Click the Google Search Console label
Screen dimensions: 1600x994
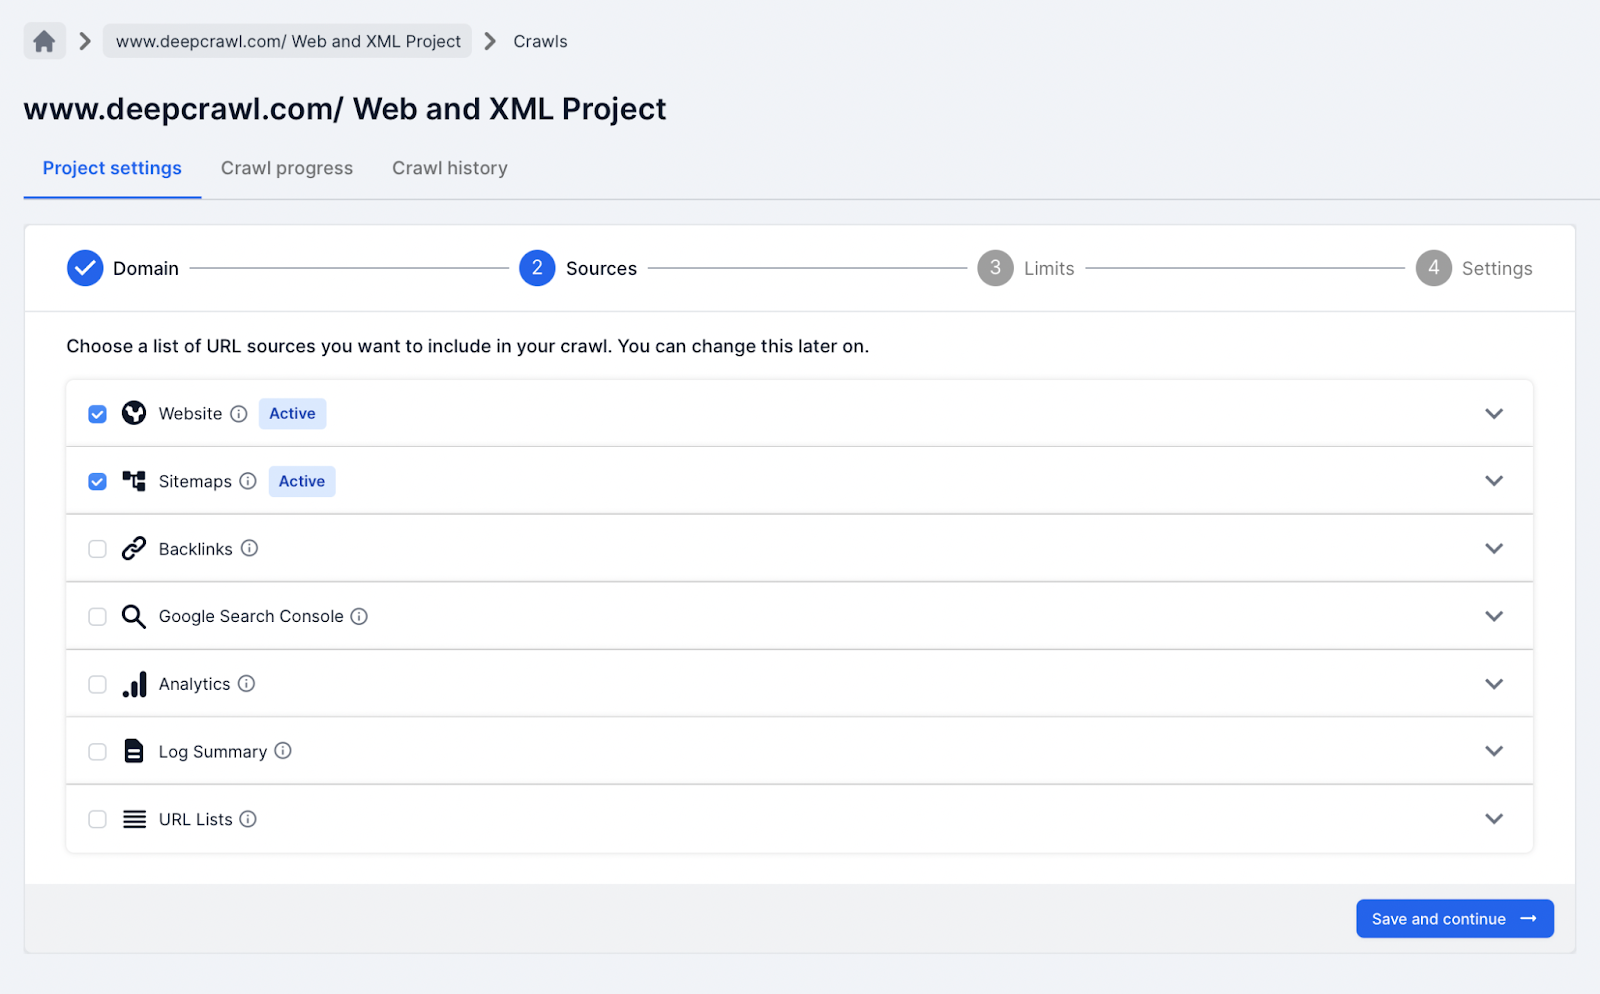tap(251, 616)
